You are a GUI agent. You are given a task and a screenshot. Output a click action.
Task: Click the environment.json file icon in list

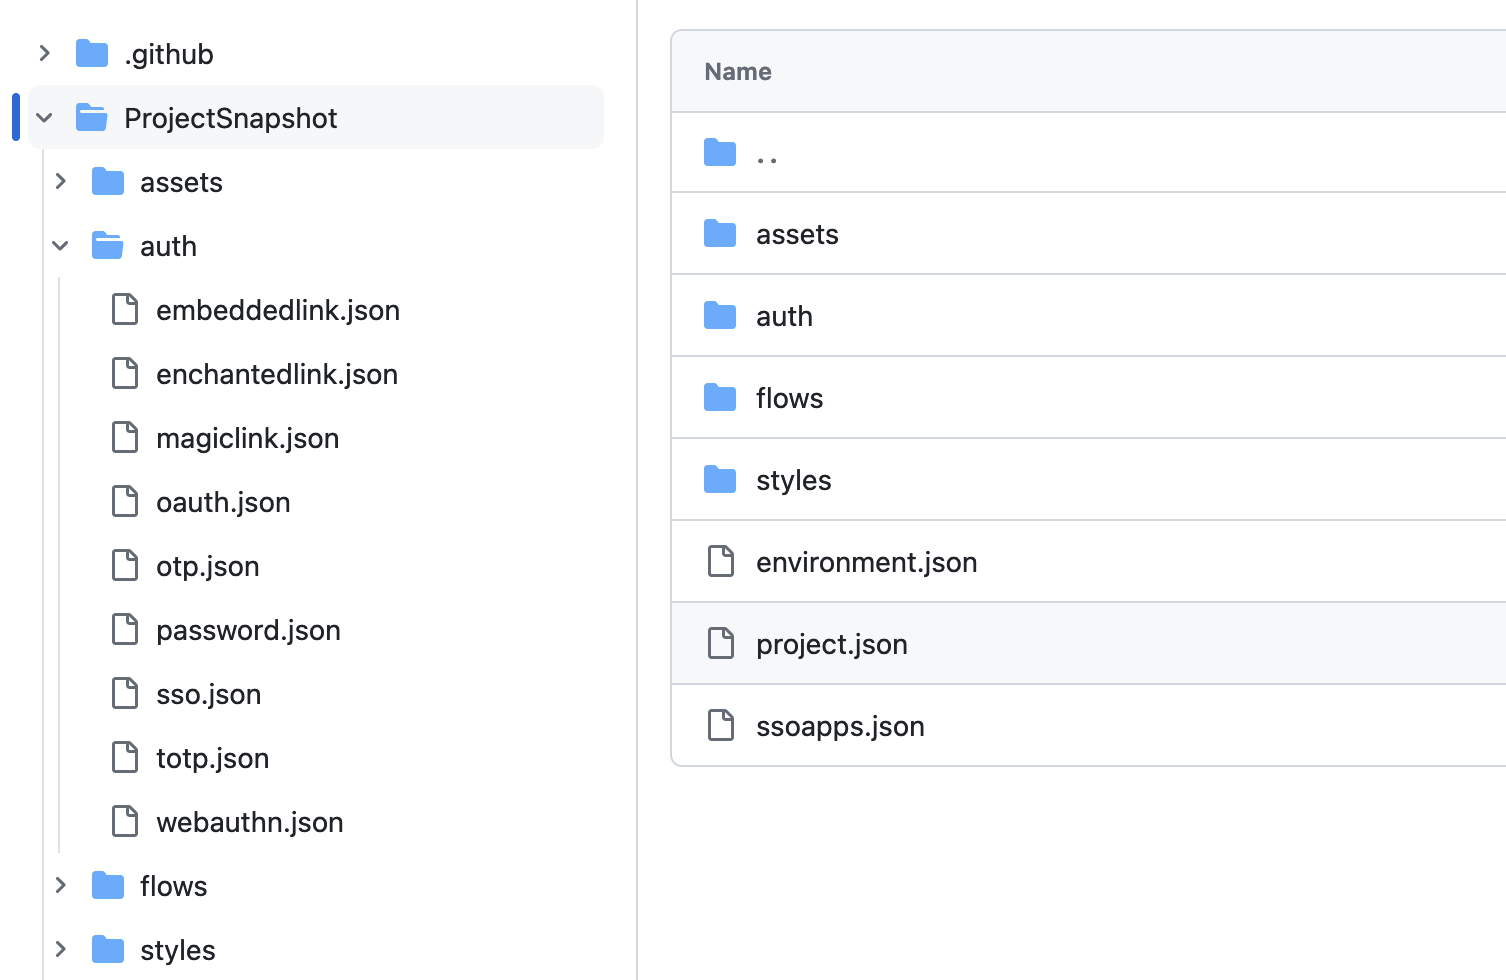coord(721,562)
